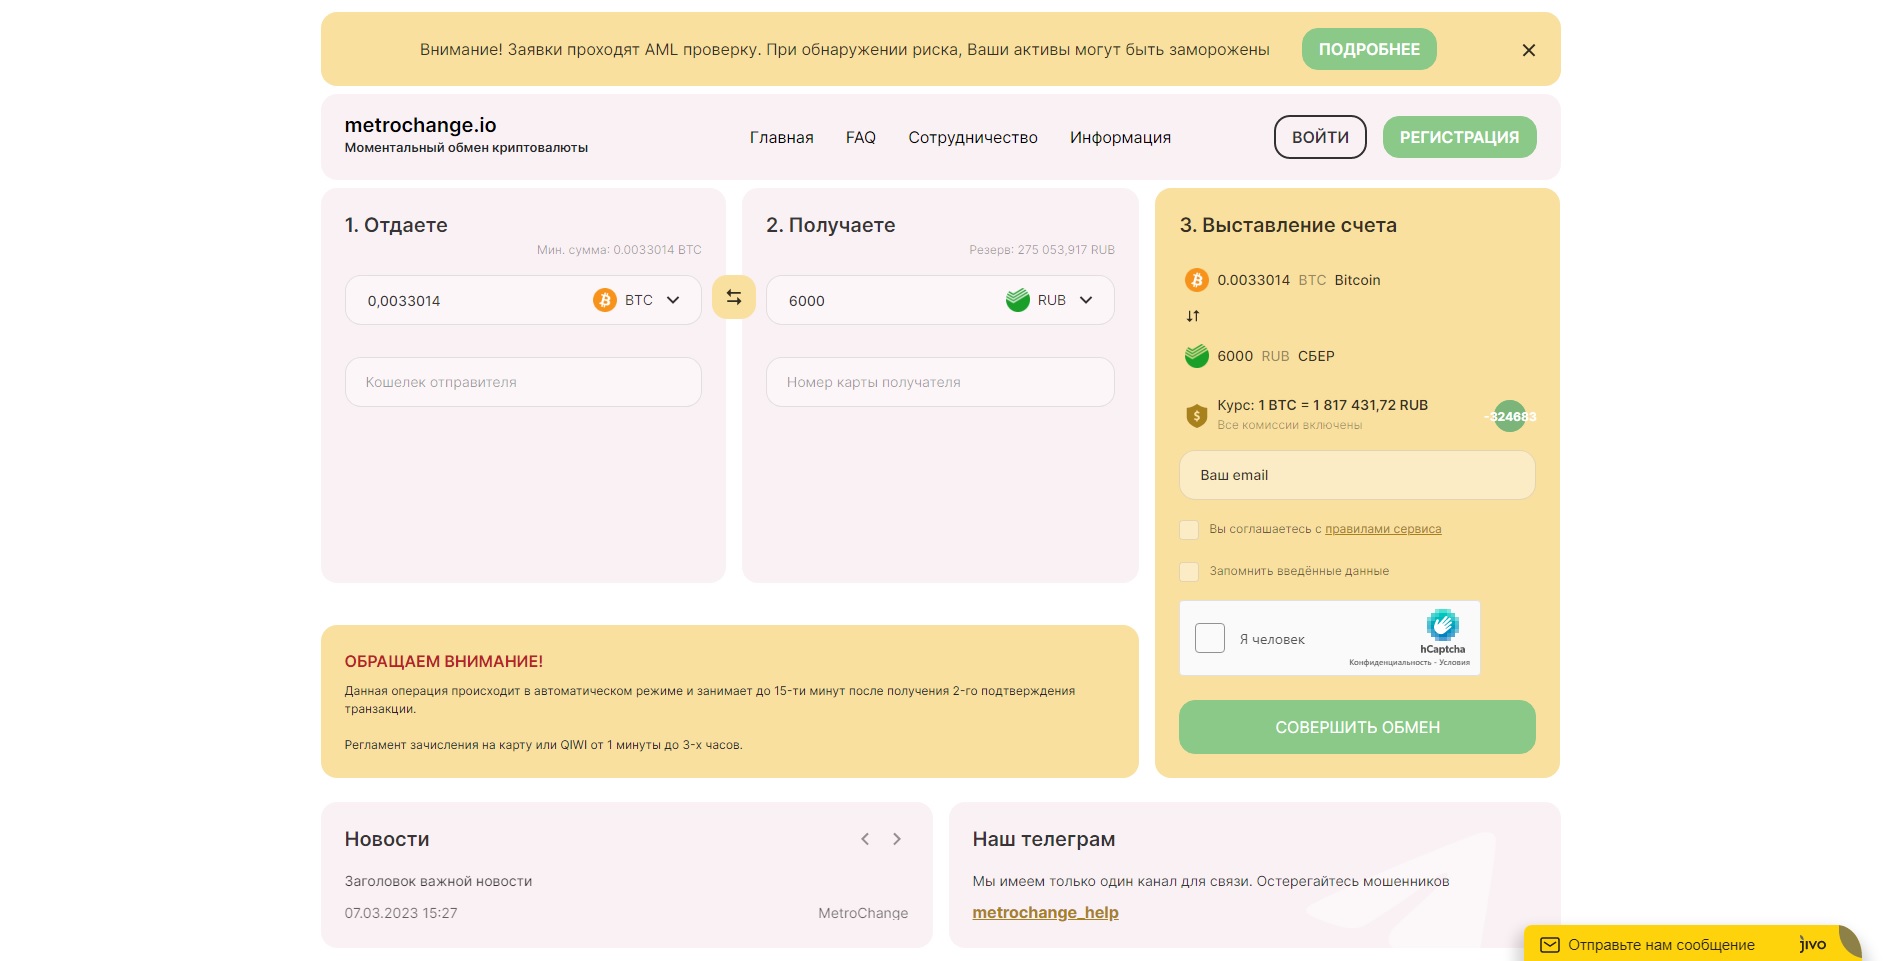
Task: Focus the receive amount field 6000
Action: click(x=890, y=300)
